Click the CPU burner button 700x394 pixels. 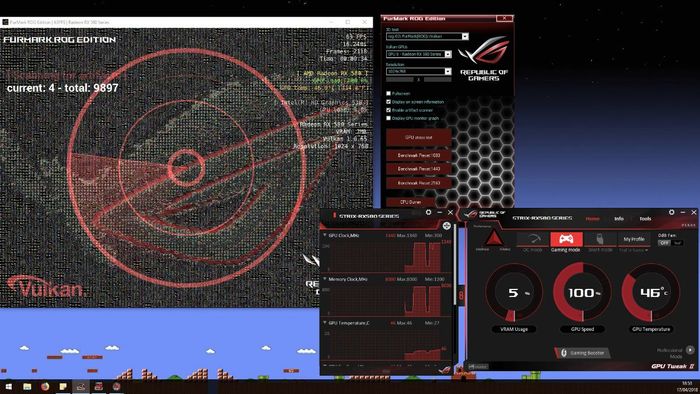(410, 202)
